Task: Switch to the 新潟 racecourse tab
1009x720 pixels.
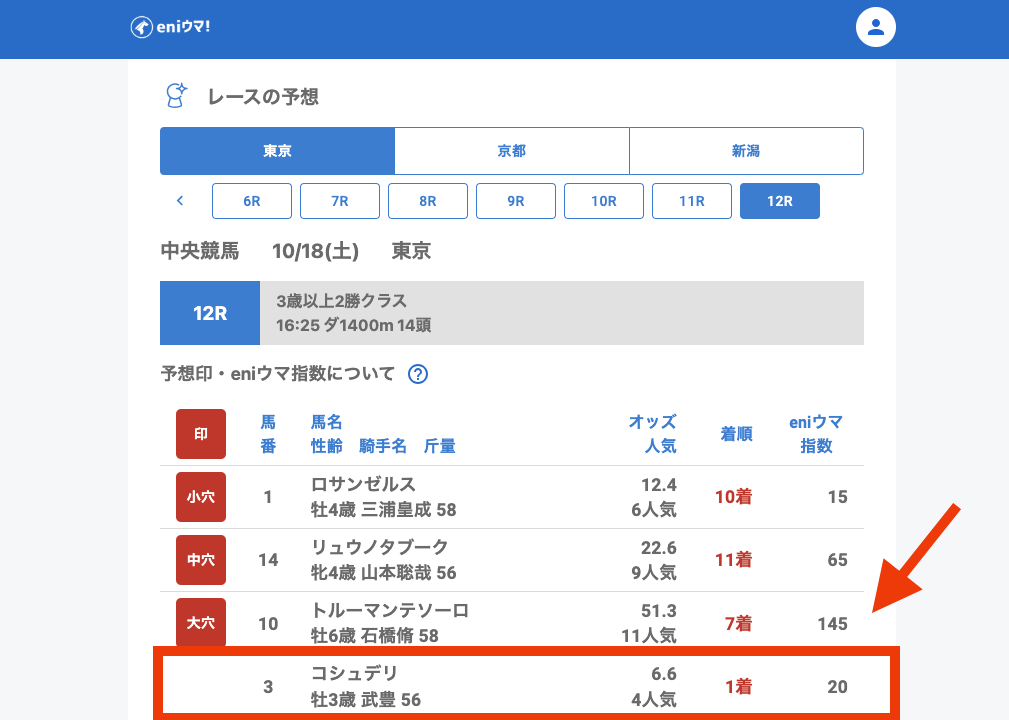Action: click(x=746, y=151)
